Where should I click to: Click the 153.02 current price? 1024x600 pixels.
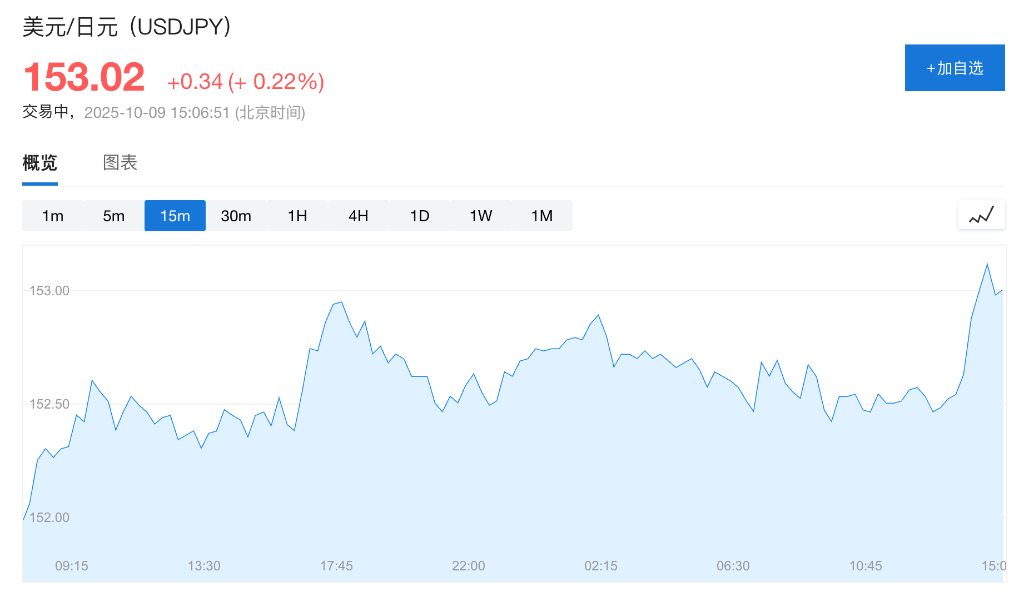(x=84, y=78)
